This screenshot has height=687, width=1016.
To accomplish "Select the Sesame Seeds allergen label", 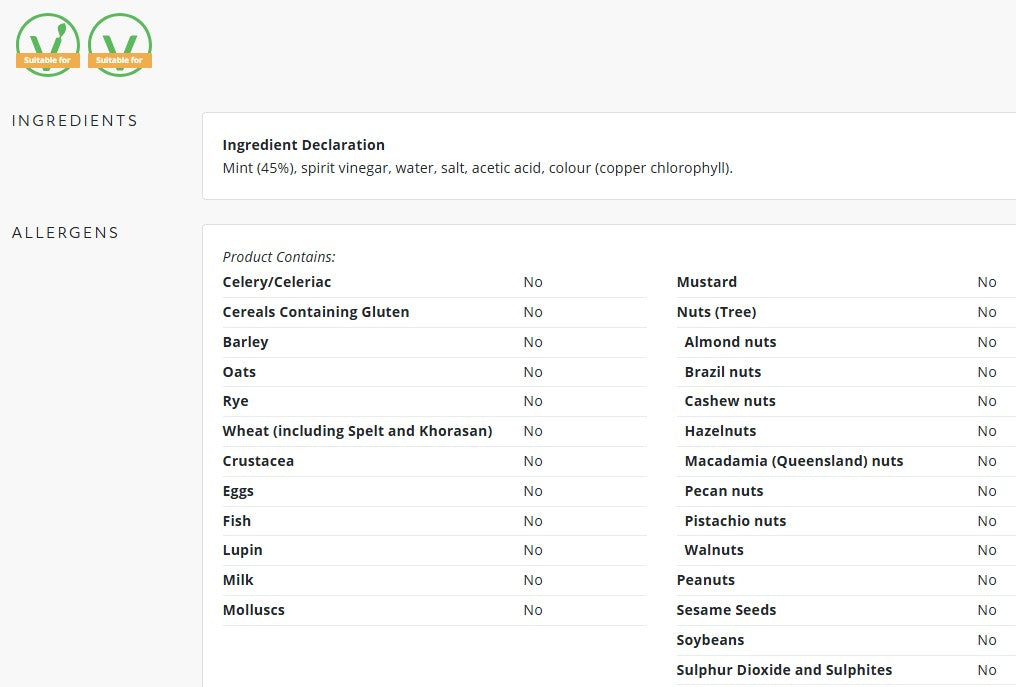I will pyautogui.click(x=726, y=610).
